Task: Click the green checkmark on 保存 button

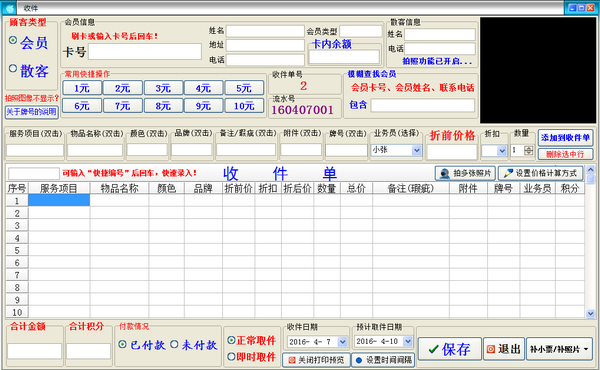Action: pos(433,349)
